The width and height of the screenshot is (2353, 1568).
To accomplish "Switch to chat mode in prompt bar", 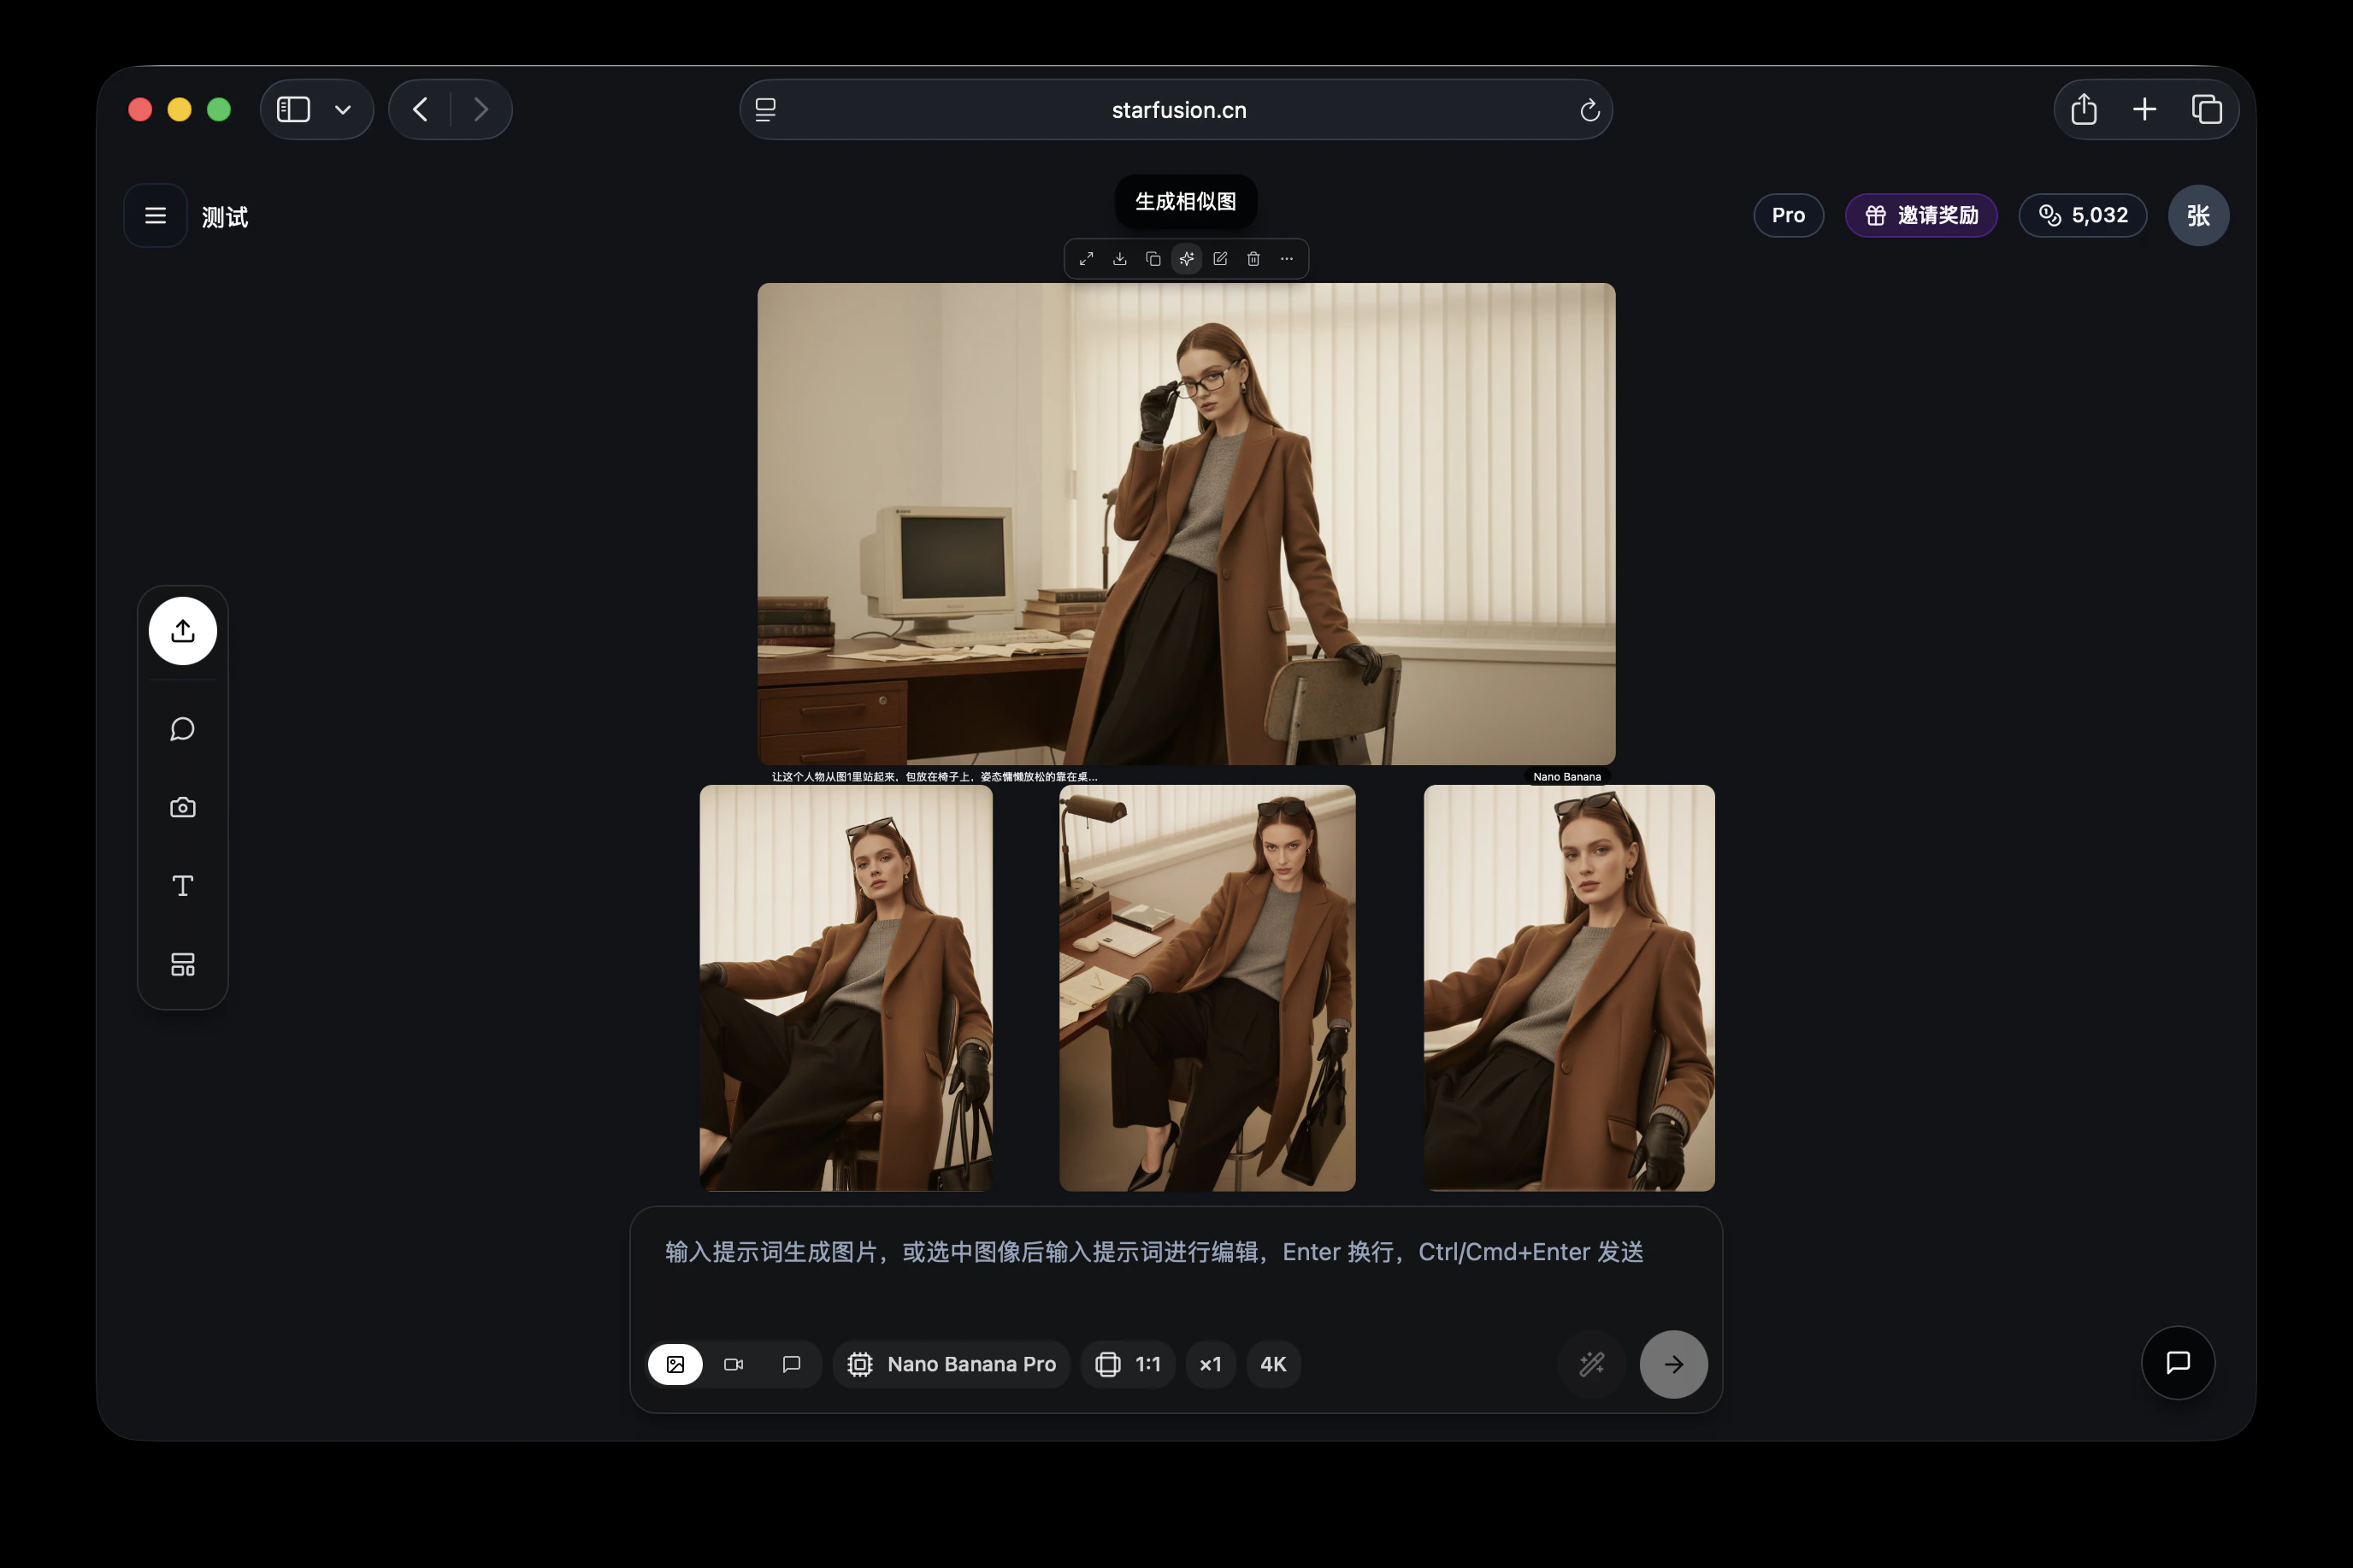I will tap(791, 1364).
